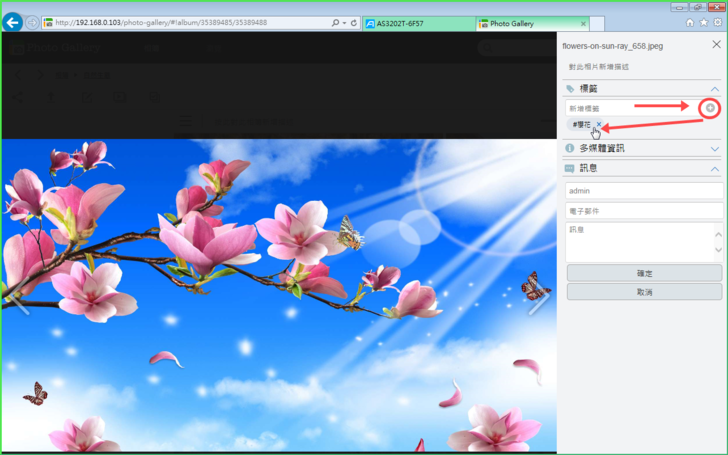
Task: Close the photo details side panel
Action: pos(716,45)
